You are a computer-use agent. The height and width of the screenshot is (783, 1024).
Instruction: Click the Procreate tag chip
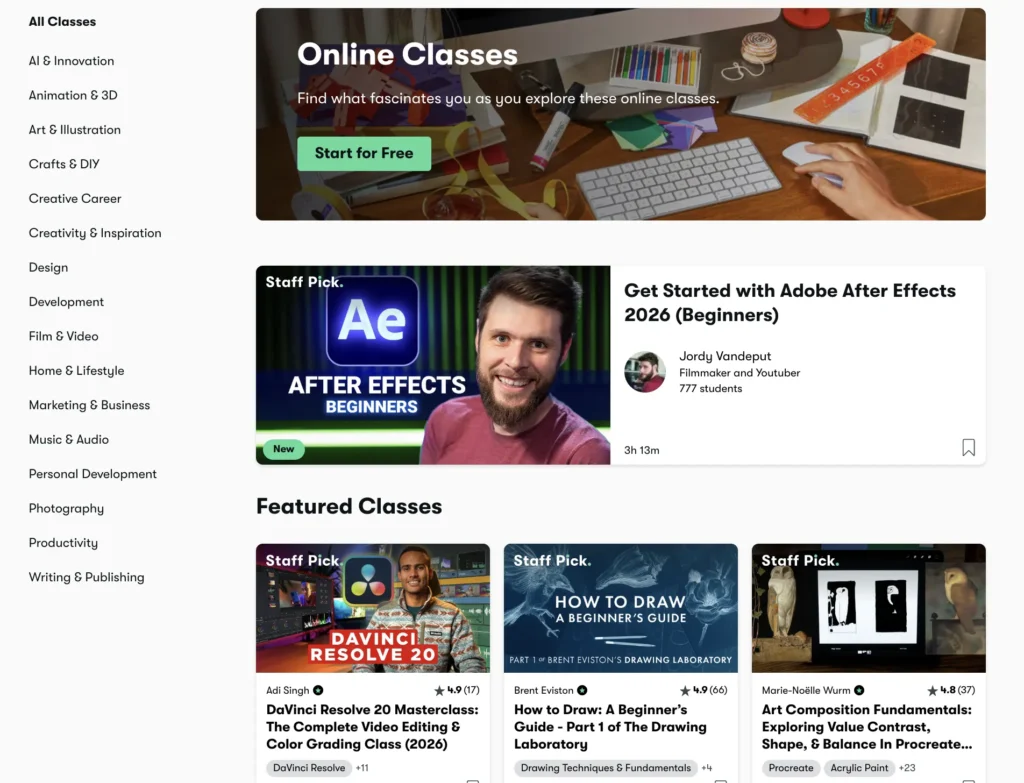click(791, 768)
